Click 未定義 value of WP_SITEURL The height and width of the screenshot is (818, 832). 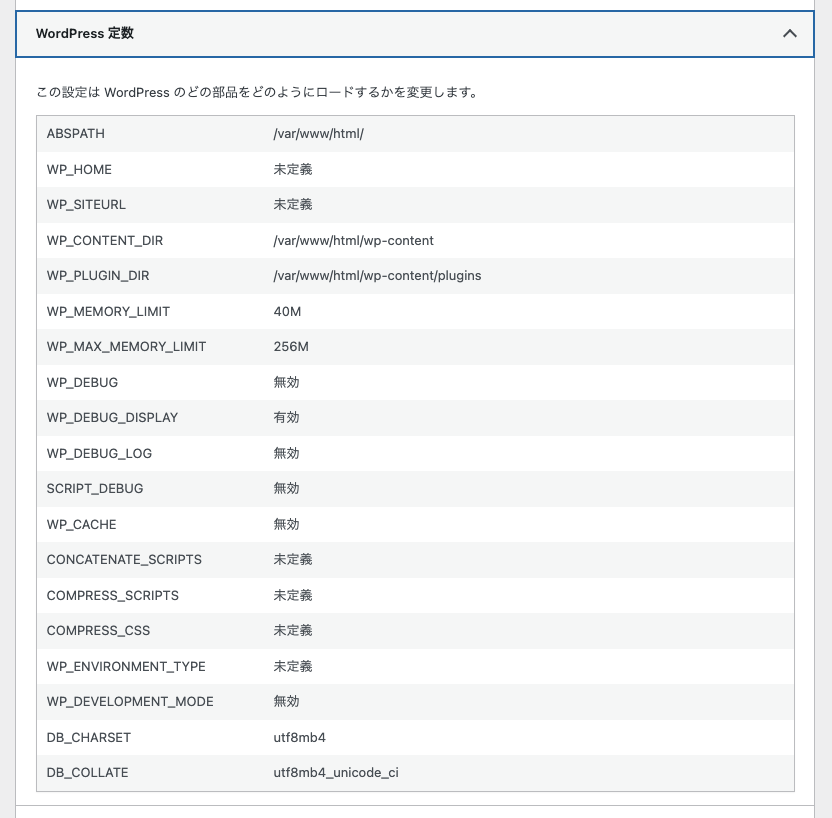point(293,205)
